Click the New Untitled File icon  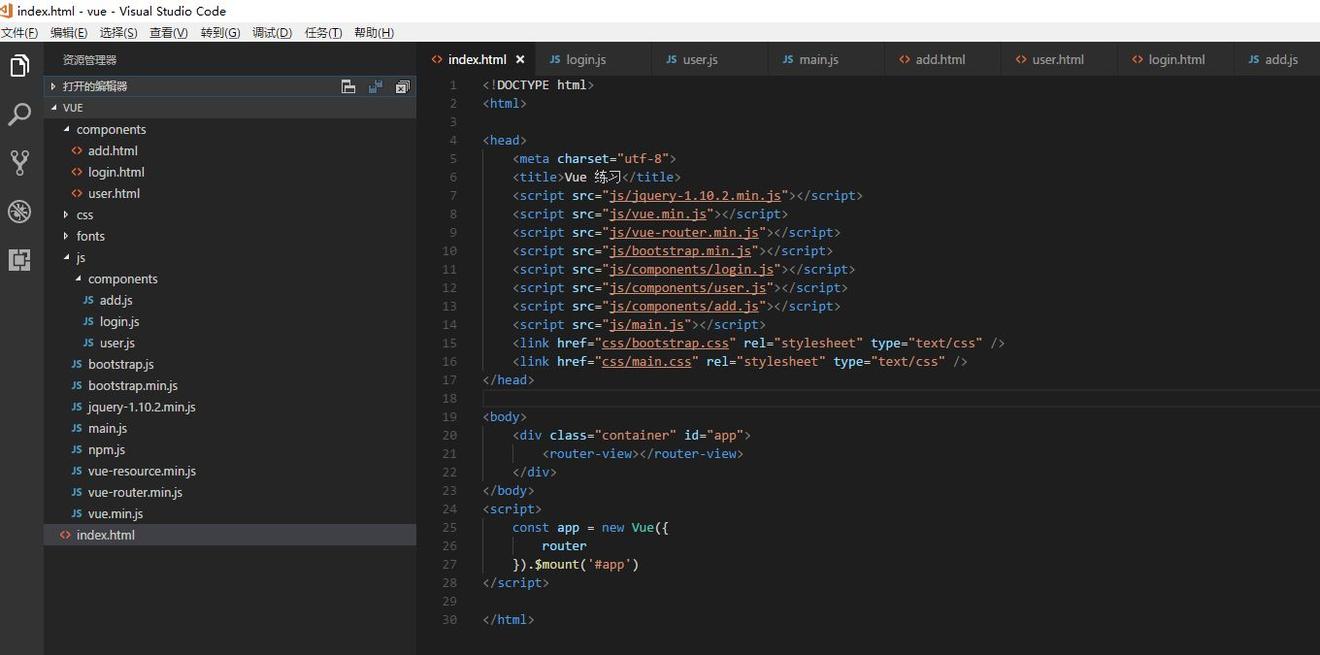348,86
